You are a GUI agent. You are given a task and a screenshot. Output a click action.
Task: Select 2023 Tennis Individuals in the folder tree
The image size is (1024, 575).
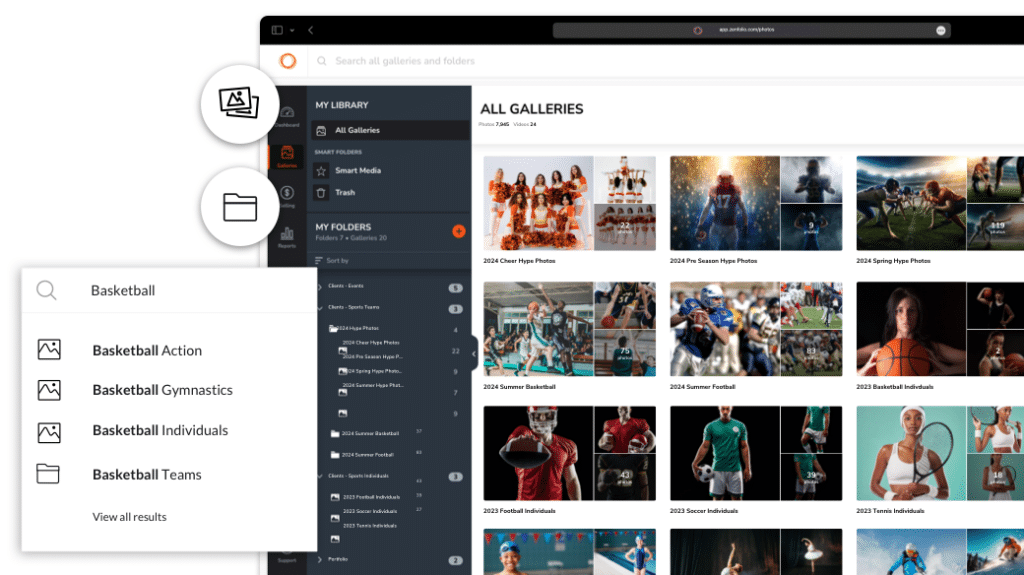(x=370, y=525)
